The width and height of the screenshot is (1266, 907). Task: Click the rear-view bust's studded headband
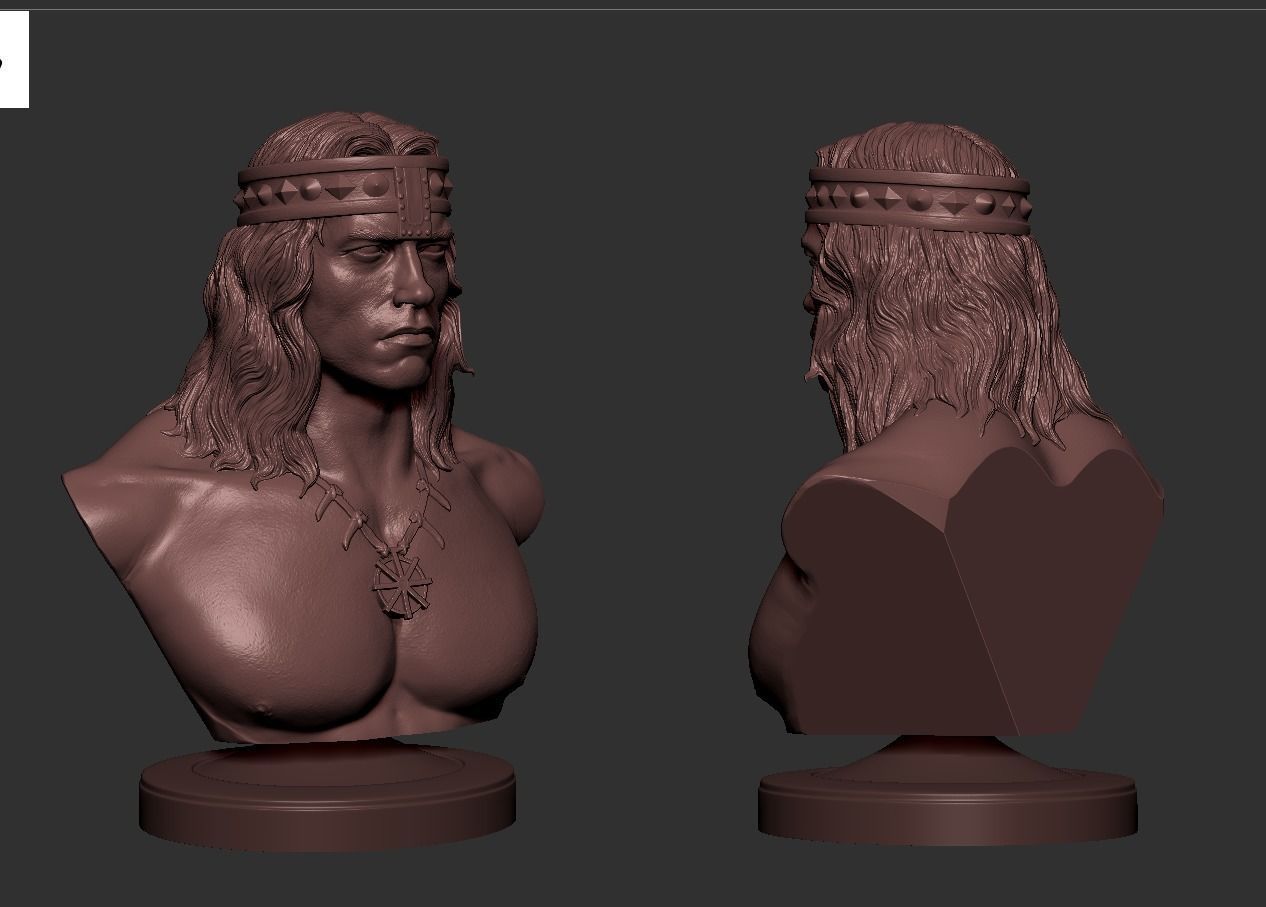(x=919, y=201)
